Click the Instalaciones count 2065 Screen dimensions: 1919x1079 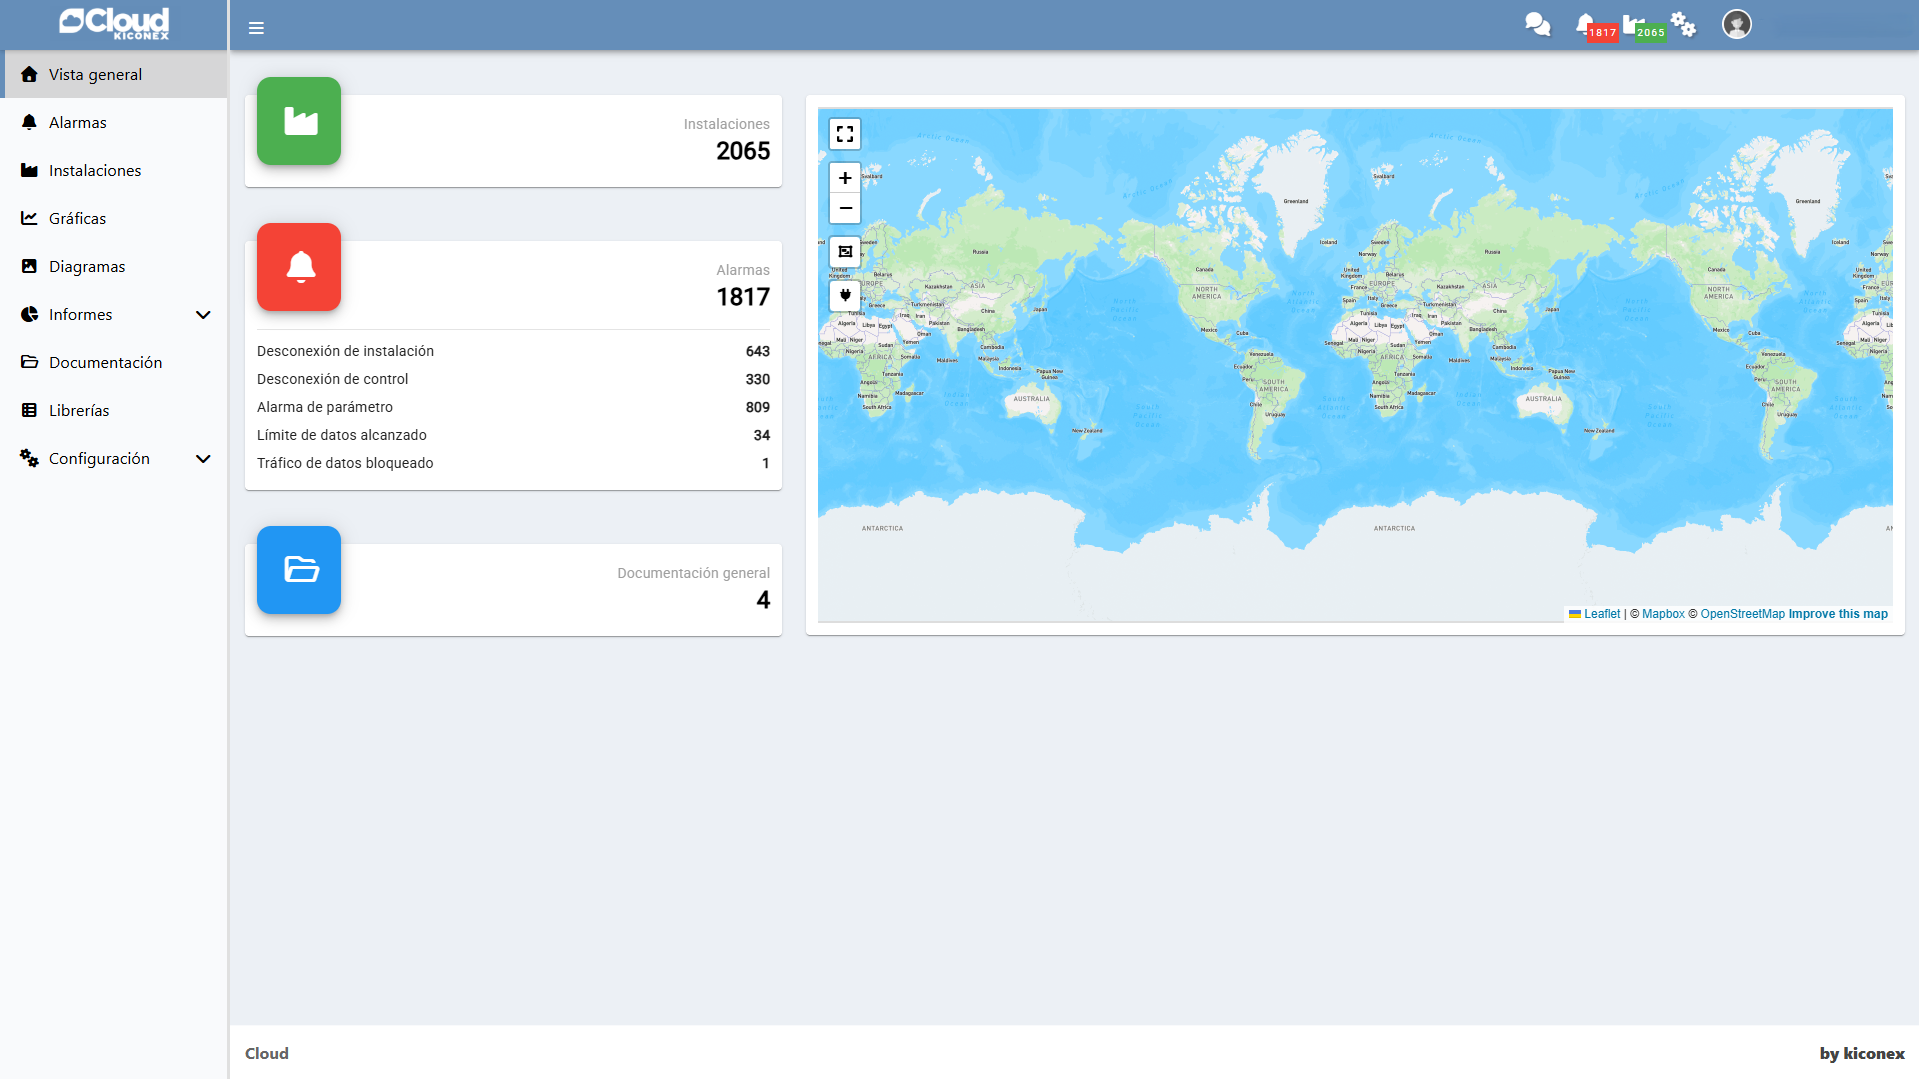743,151
